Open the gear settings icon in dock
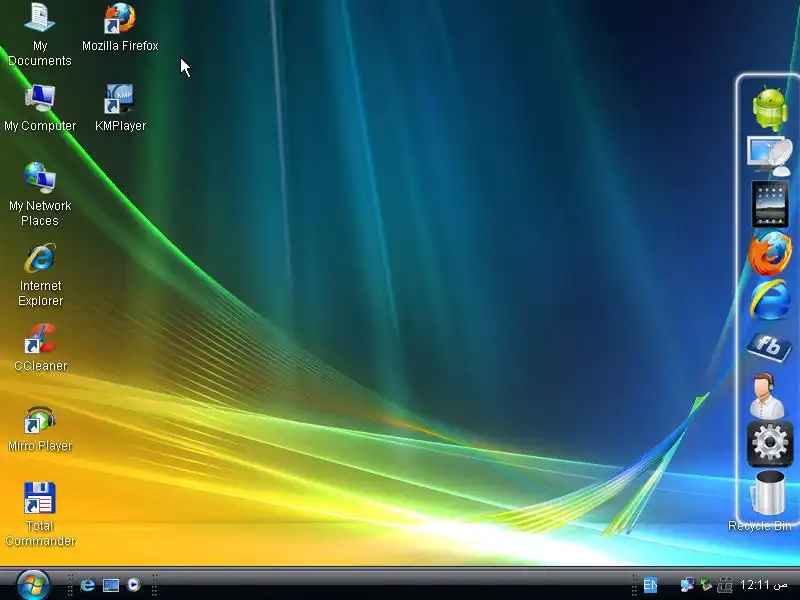This screenshot has height=600, width=800. pos(770,443)
